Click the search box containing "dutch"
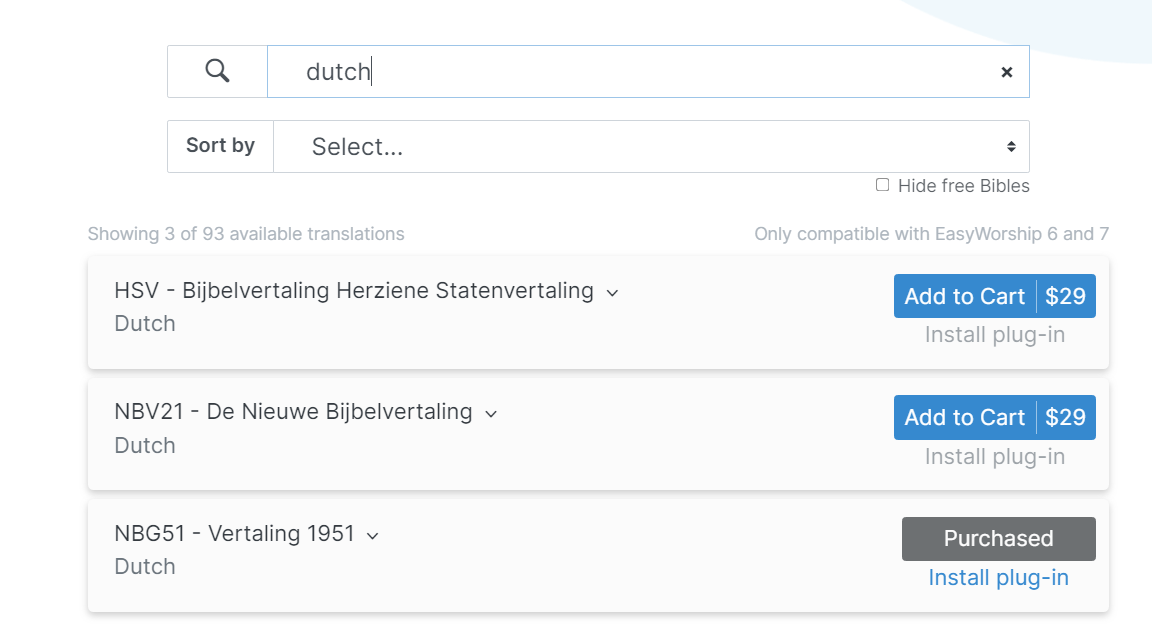This screenshot has width=1152, height=642. coord(640,72)
